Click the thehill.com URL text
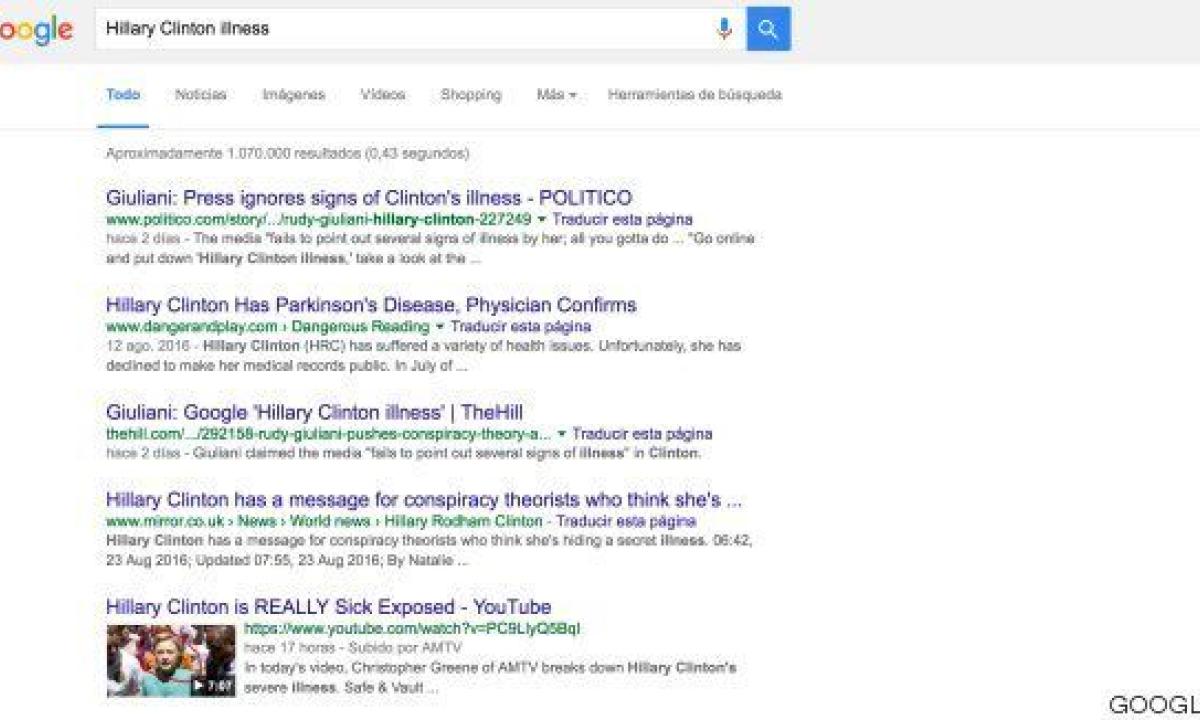 coord(329,435)
